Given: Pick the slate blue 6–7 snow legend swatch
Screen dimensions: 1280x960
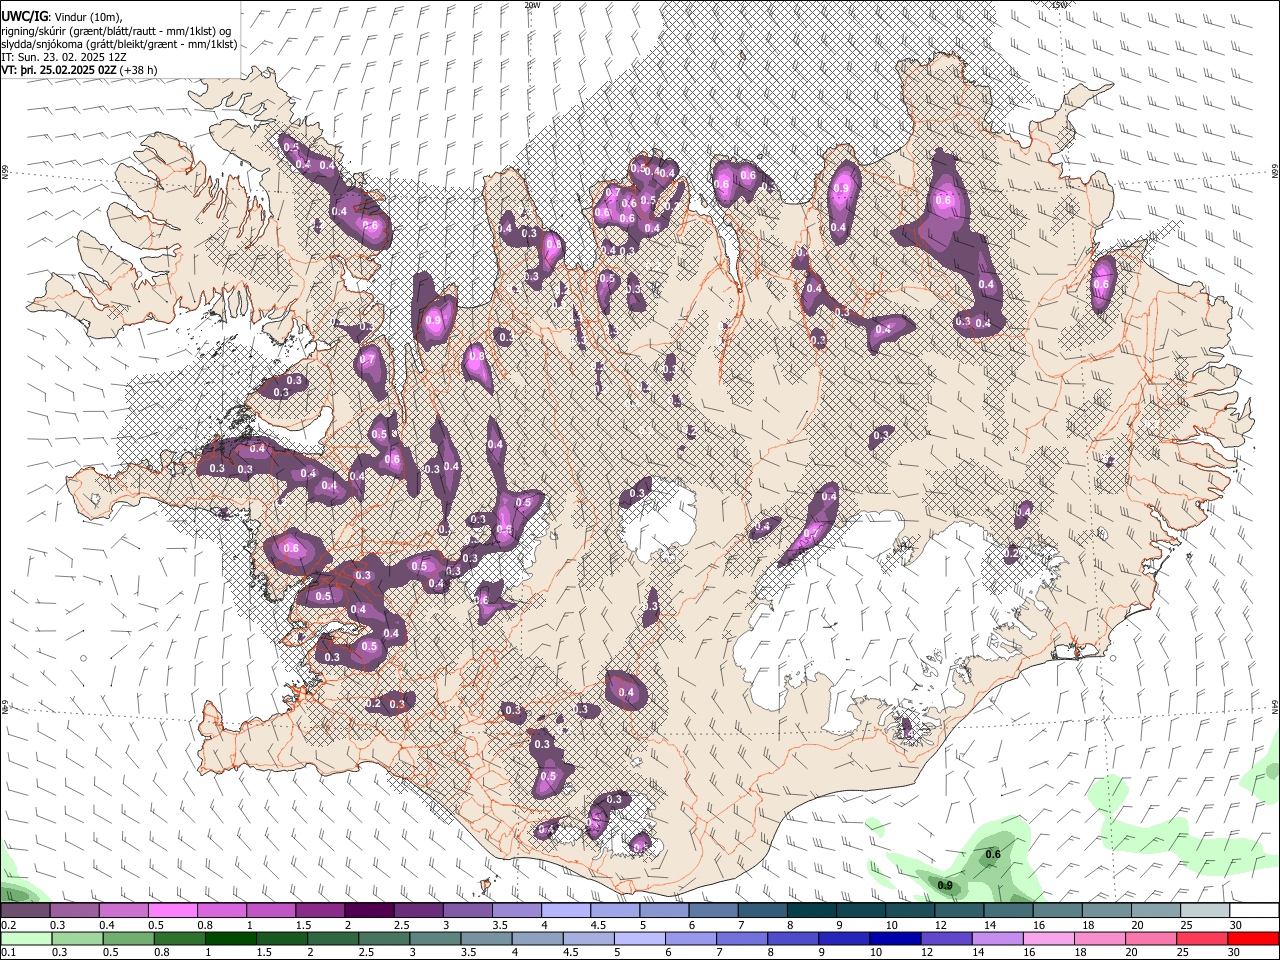Looking at the screenshot, I should point(713,911).
